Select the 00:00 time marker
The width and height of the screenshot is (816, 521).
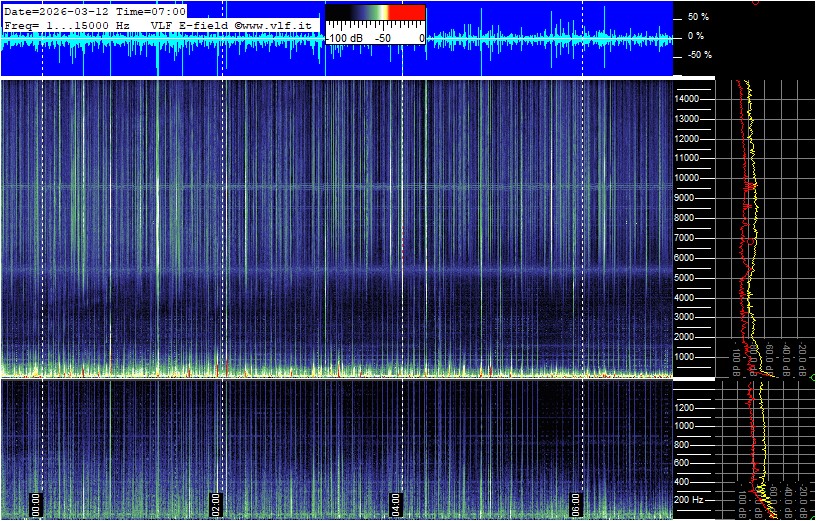coord(37,502)
